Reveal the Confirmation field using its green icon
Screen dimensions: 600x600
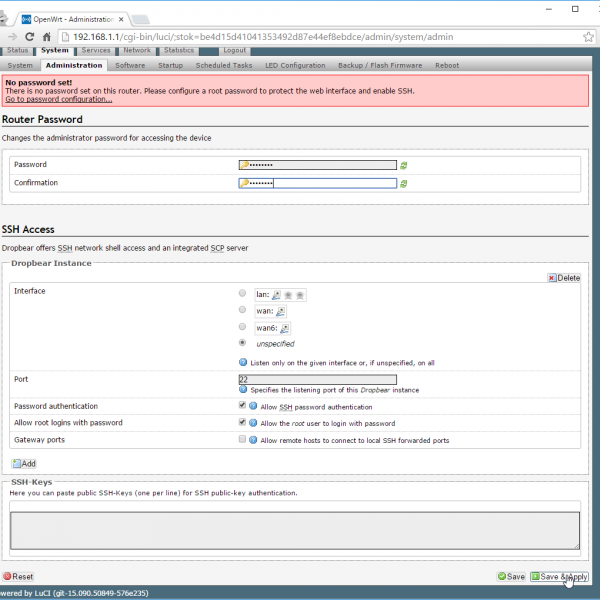click(x=404, y=184)
